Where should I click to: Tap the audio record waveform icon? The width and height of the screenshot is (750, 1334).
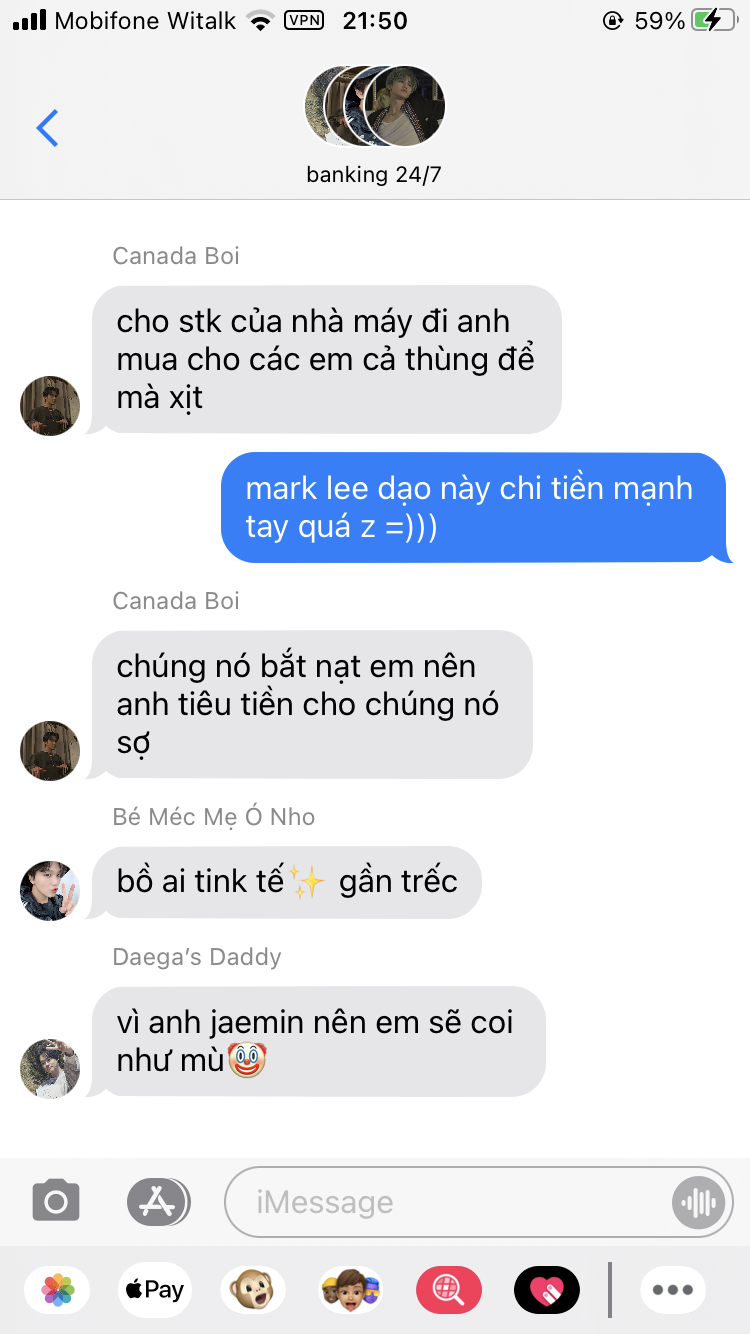click(697, 1202)
